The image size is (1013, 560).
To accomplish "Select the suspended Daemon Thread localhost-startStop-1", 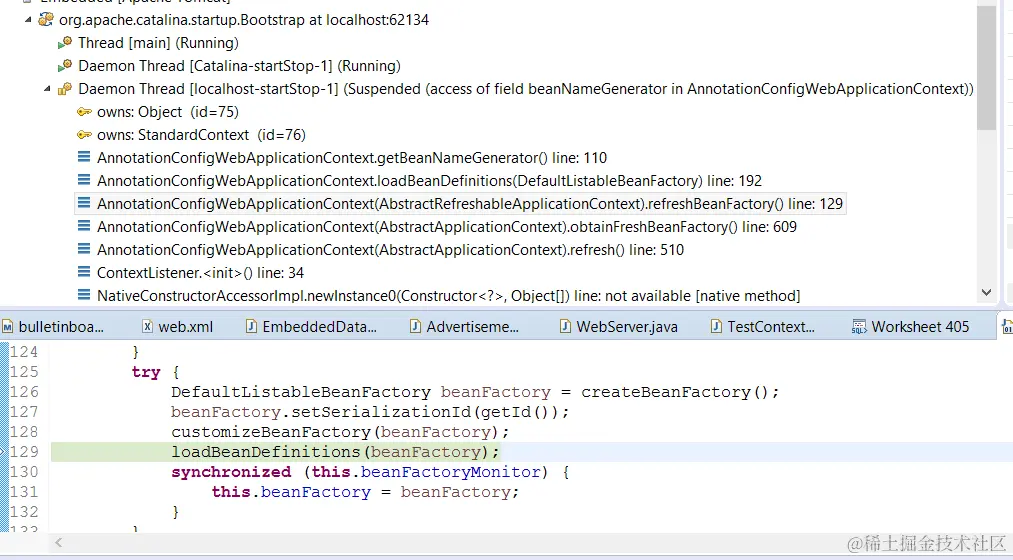I will click(x=526, y=89).
